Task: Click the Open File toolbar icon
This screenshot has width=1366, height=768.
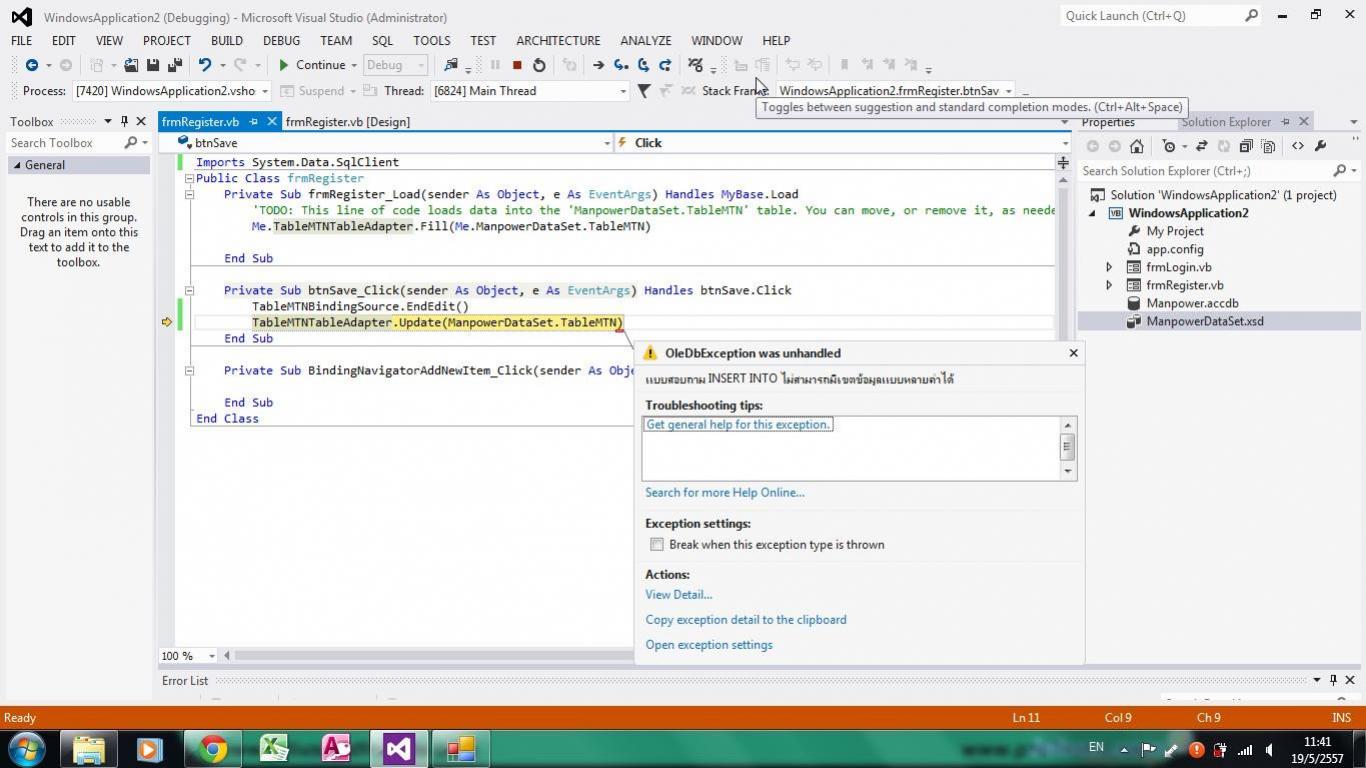Action: tap(130, 65)
